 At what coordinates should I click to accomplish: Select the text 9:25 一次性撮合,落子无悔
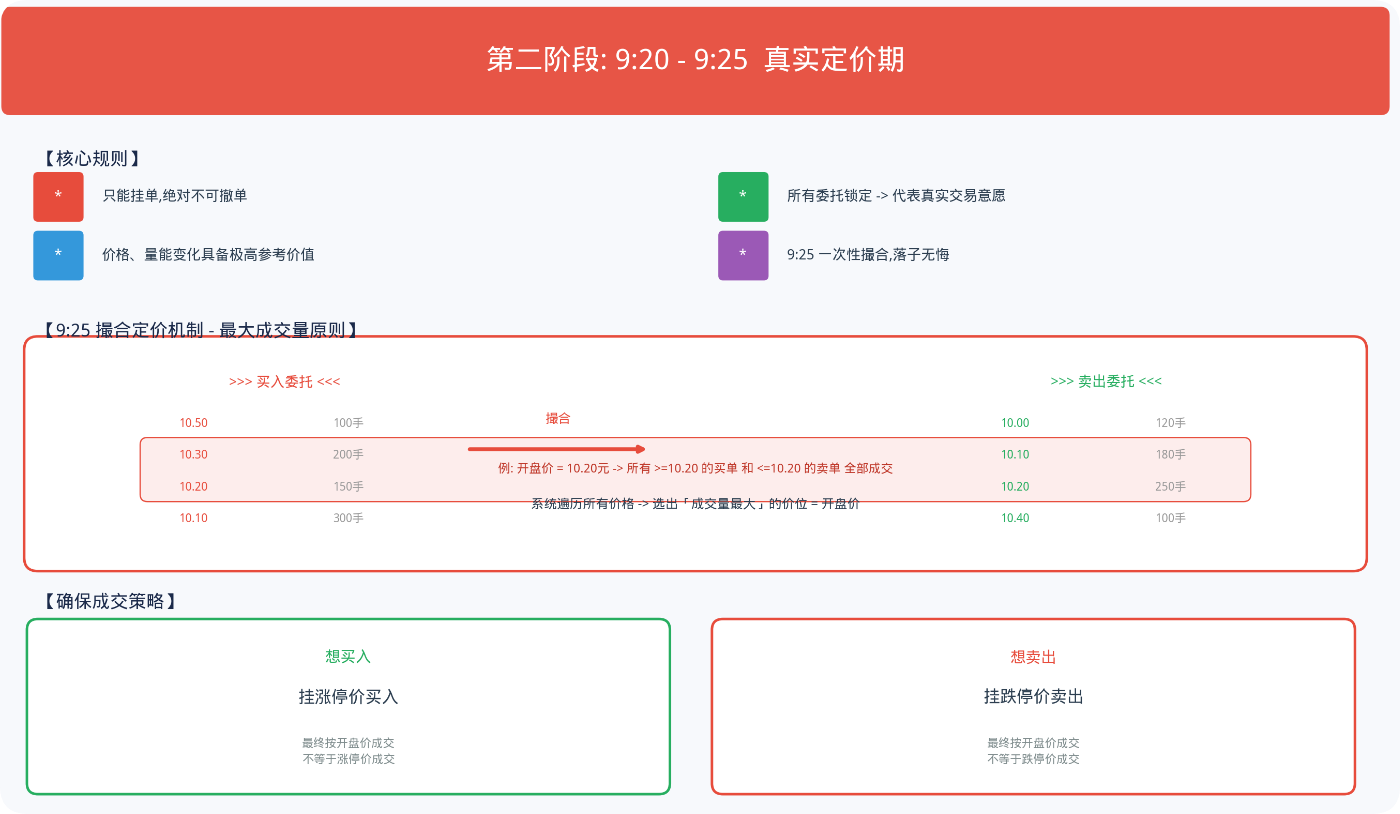868,255
